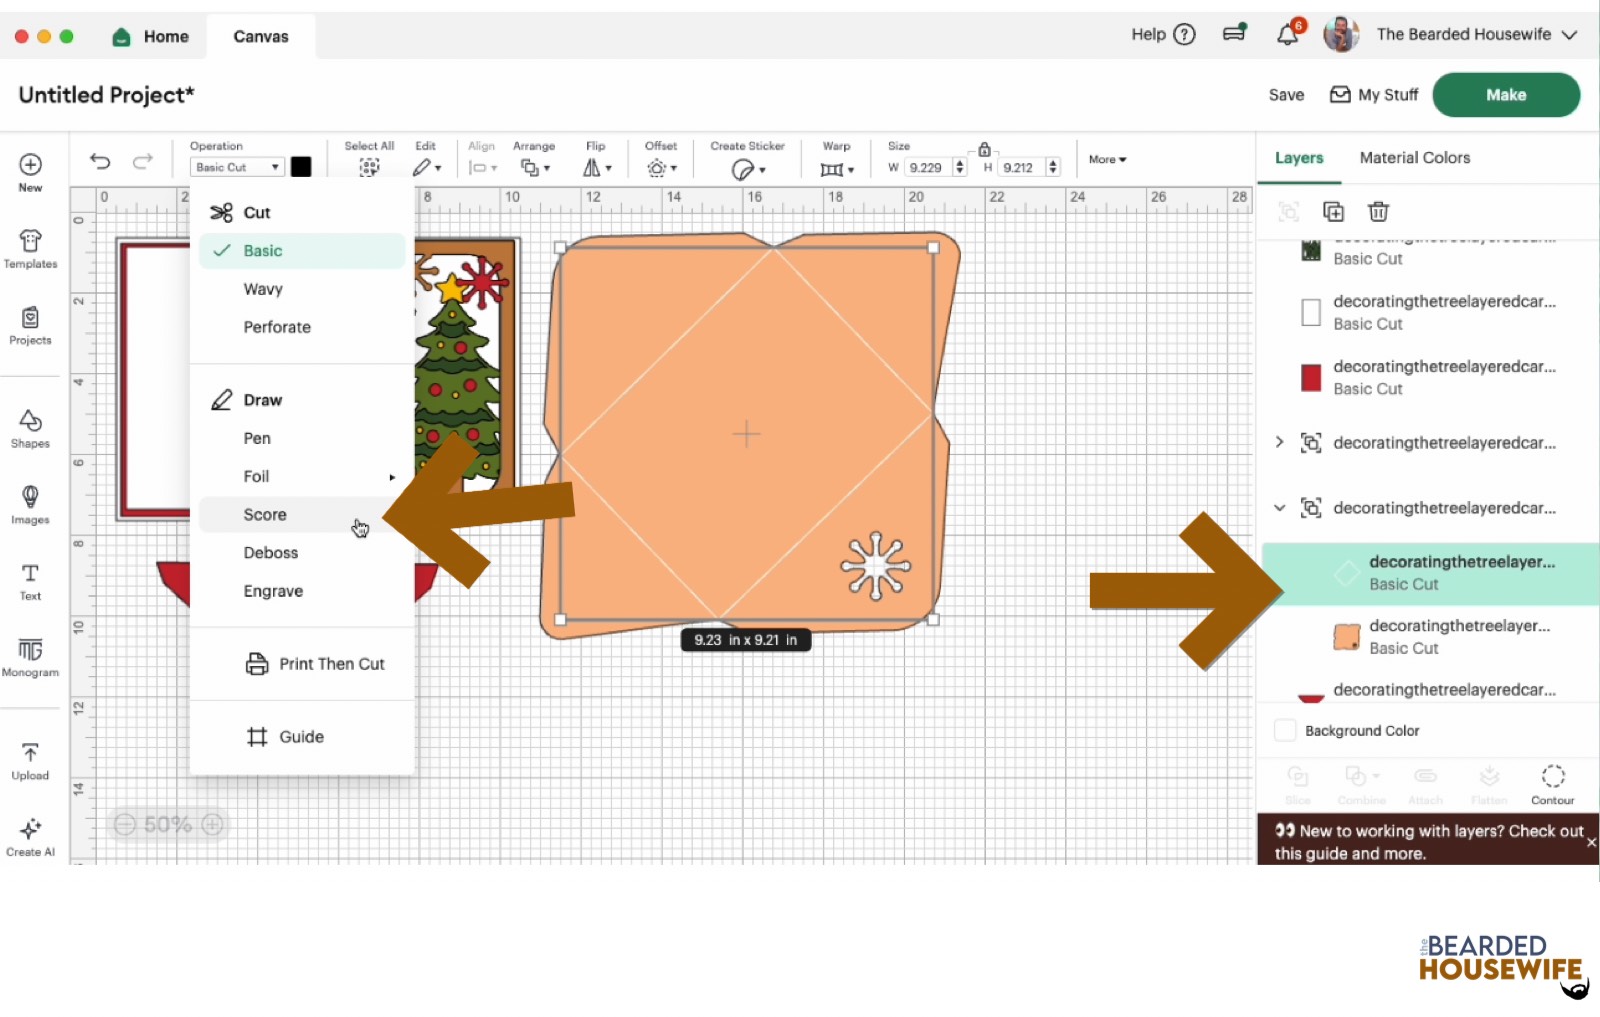The image size is (1600, 1017).
Task: Open the Monogram tool
Action: 30,657
